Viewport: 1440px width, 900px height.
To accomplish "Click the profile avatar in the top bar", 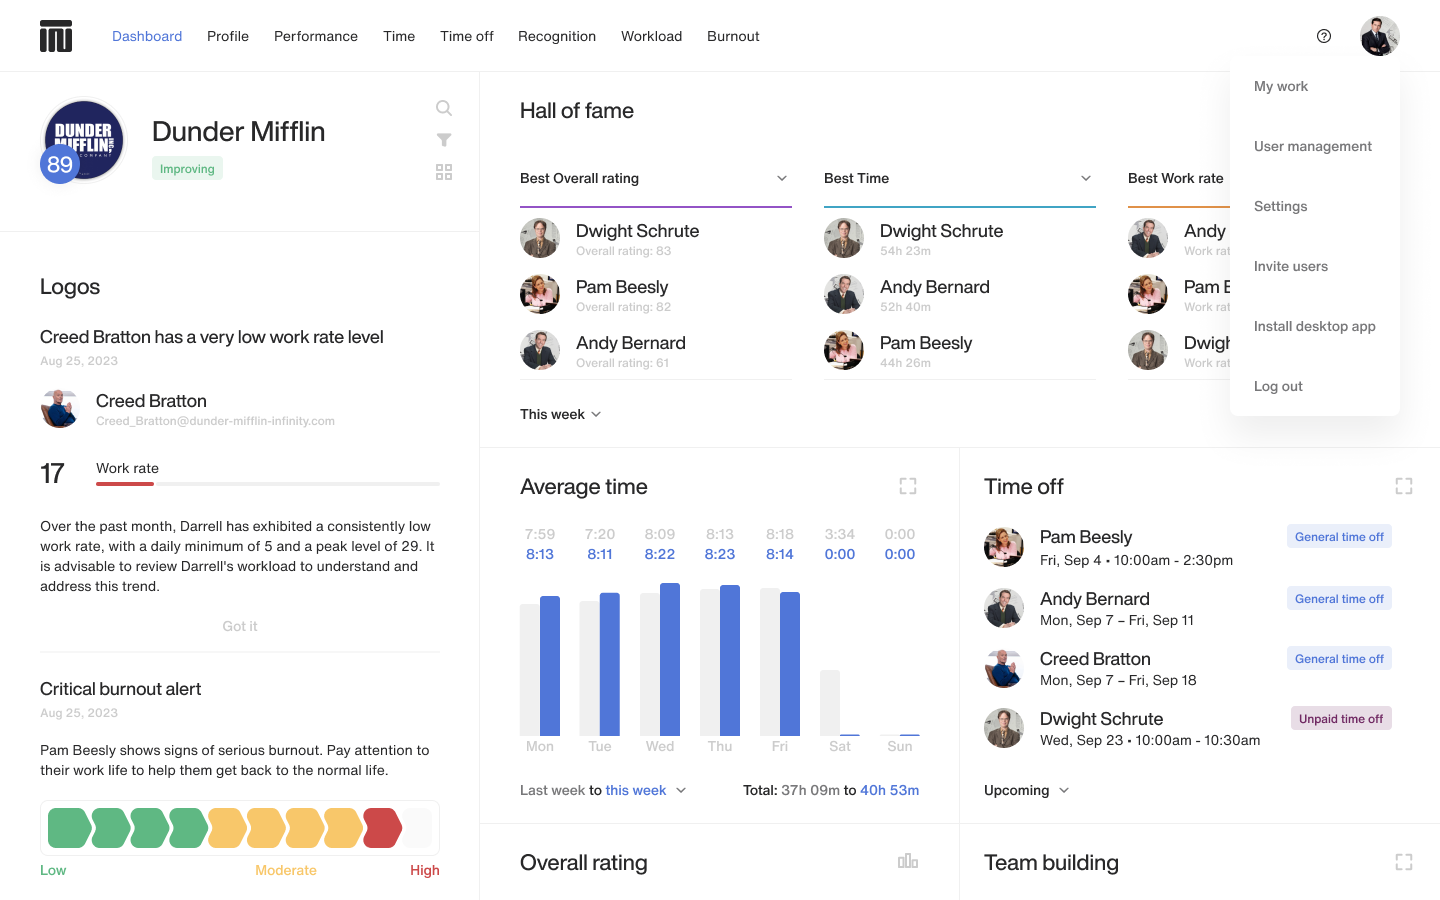I will (1379, 36).
